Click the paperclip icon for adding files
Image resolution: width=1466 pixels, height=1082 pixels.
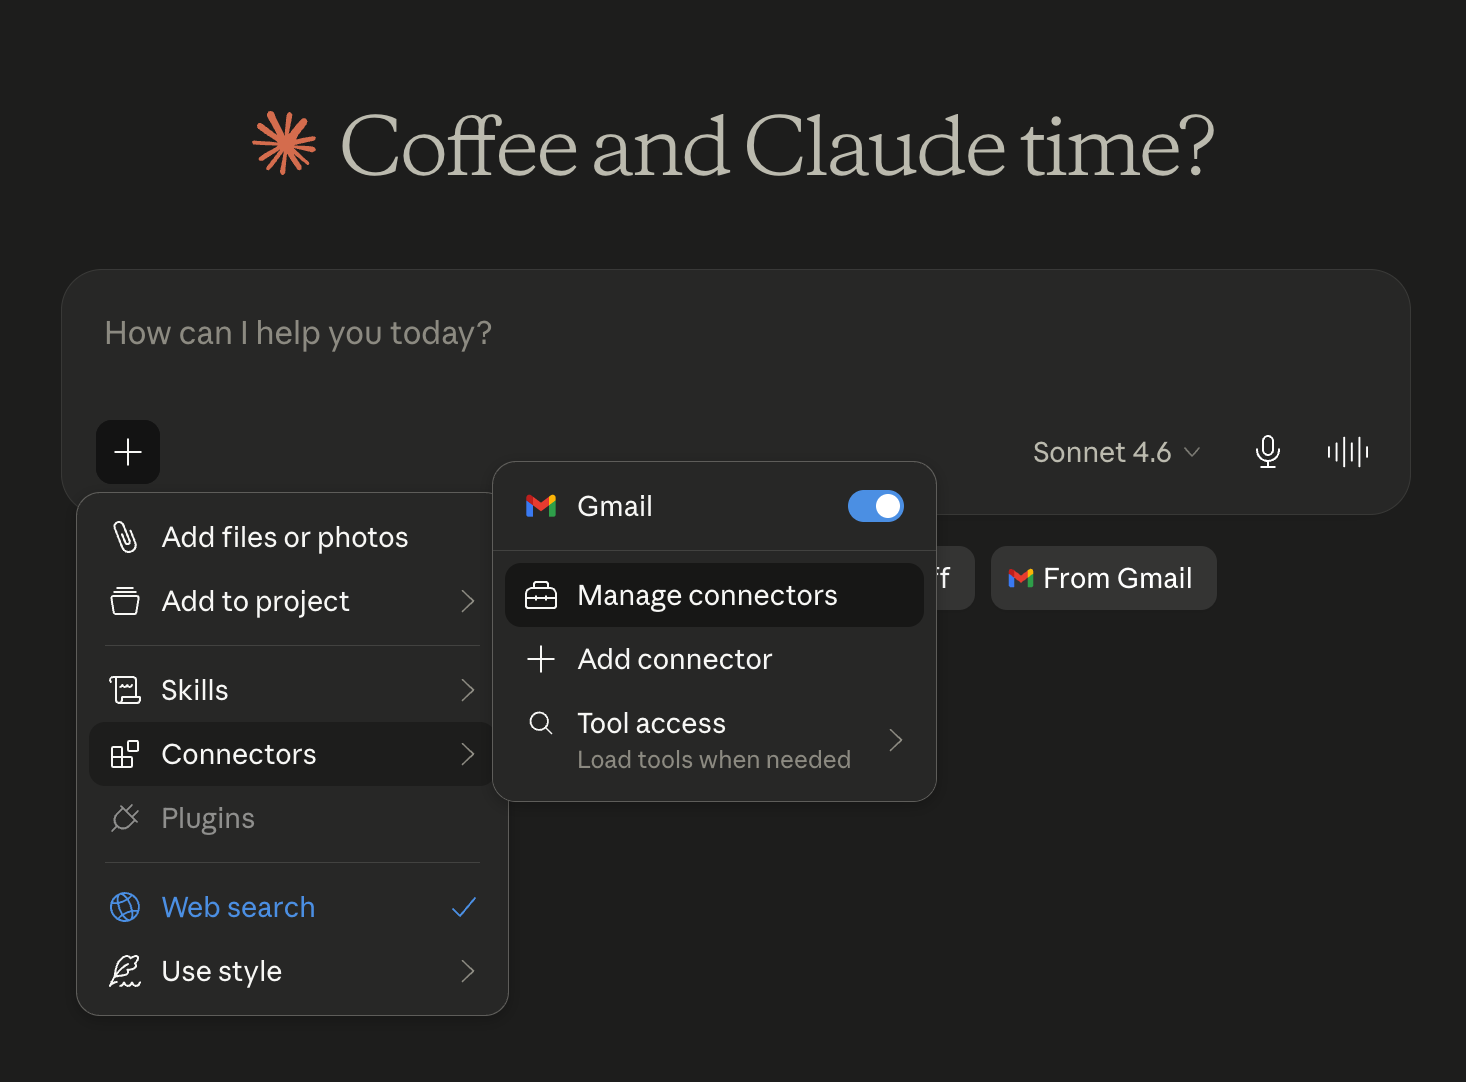[125, 537]
